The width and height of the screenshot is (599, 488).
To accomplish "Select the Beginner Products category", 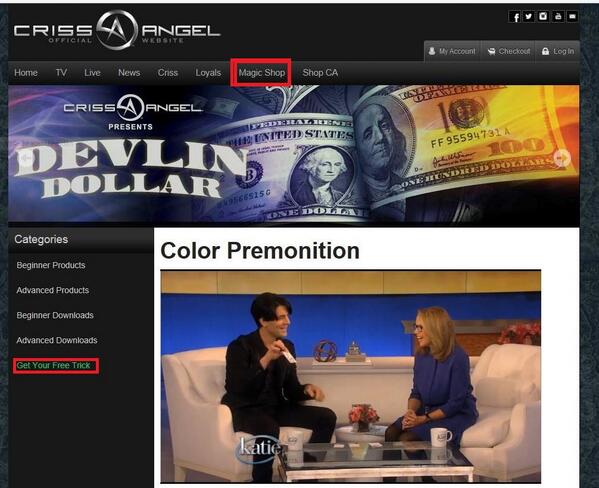I will coord(51,265).
